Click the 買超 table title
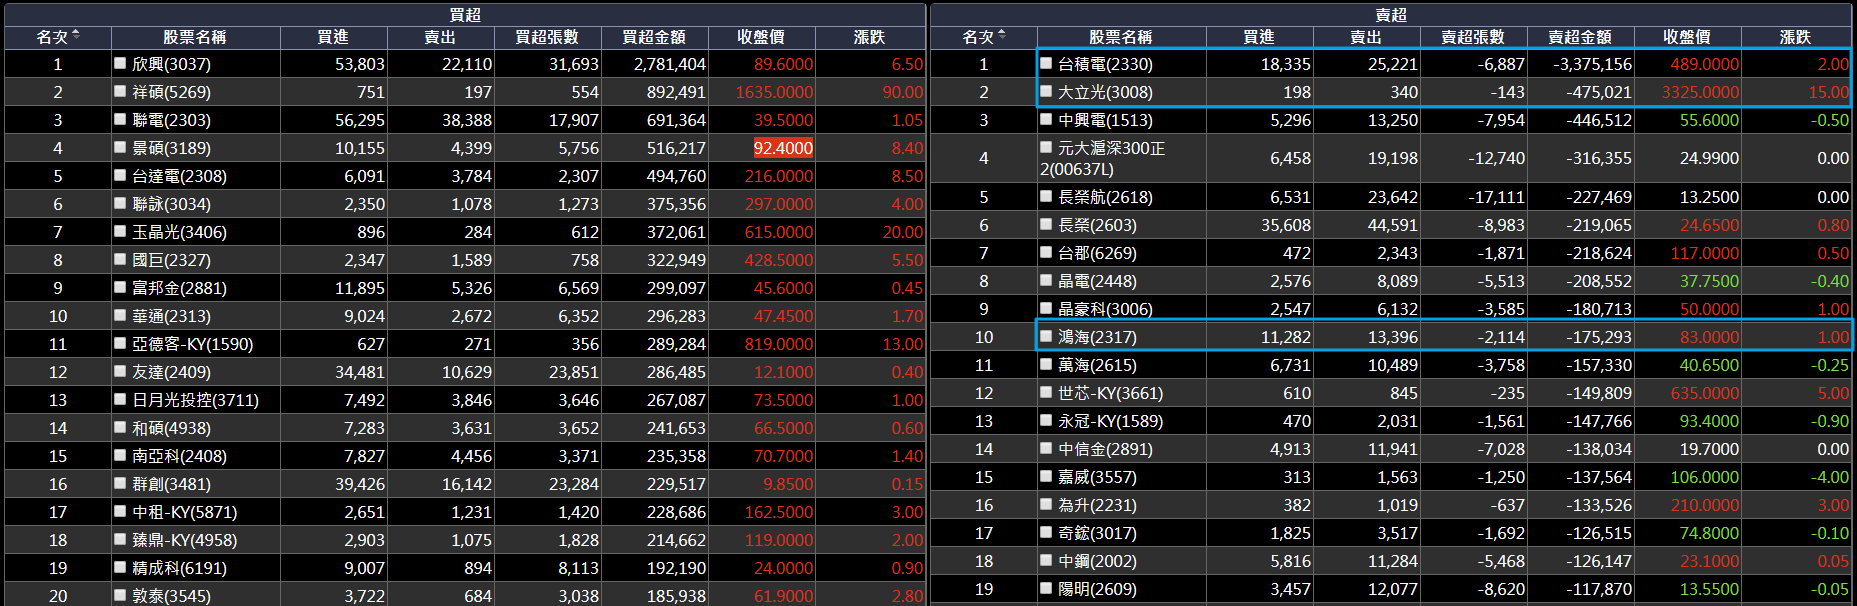 pos(465,14)
